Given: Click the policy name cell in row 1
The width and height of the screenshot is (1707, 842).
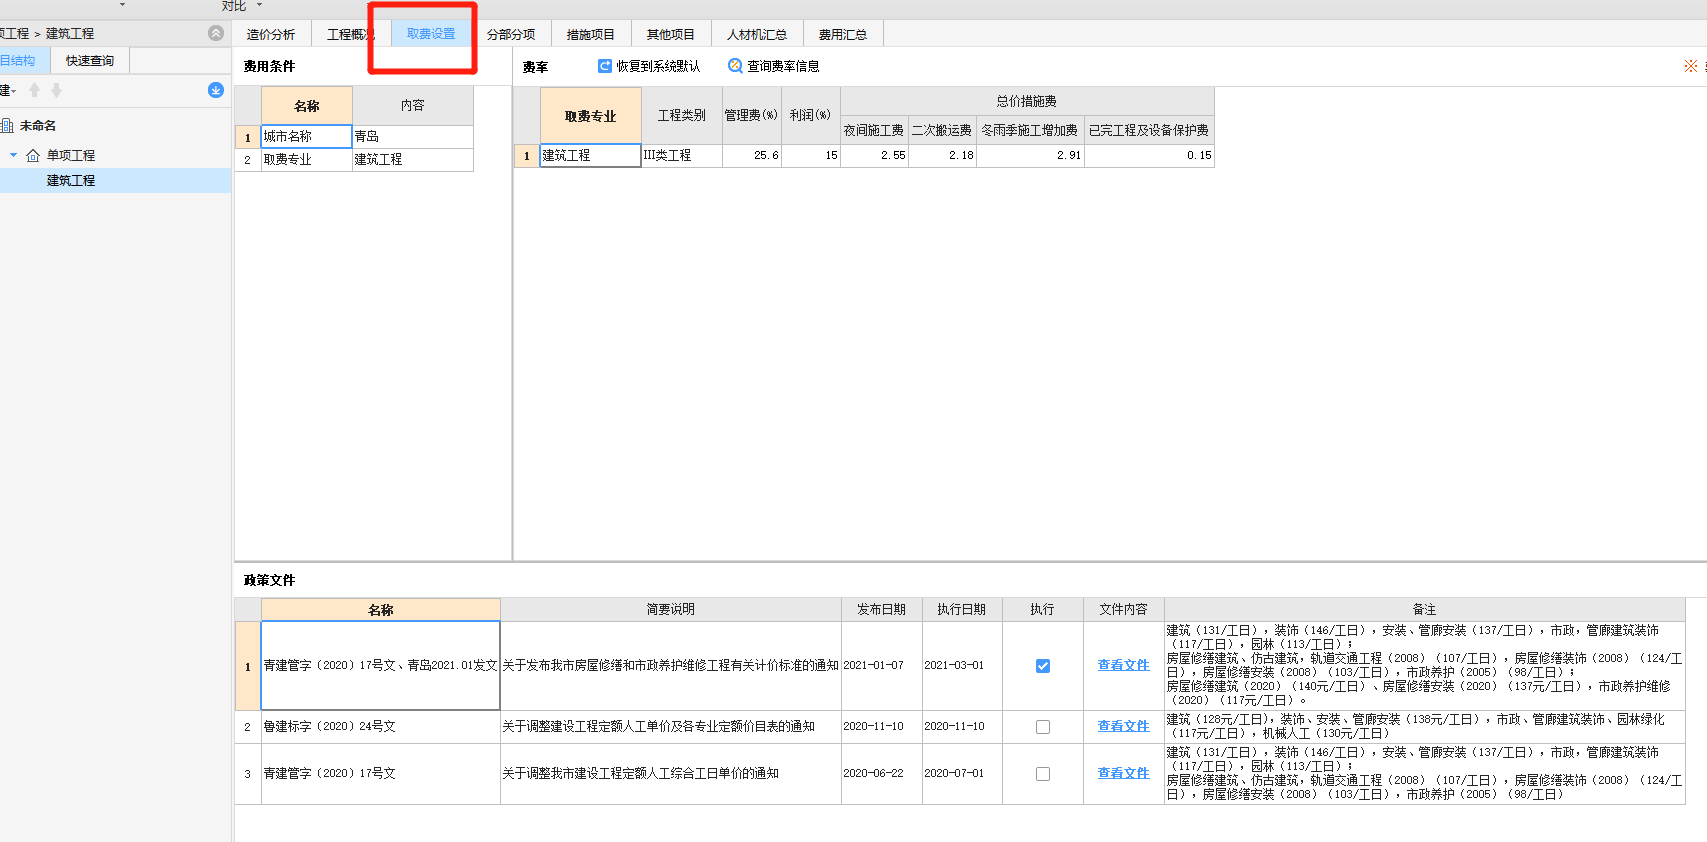Looking at the screenshot, I should pos(380,666).
